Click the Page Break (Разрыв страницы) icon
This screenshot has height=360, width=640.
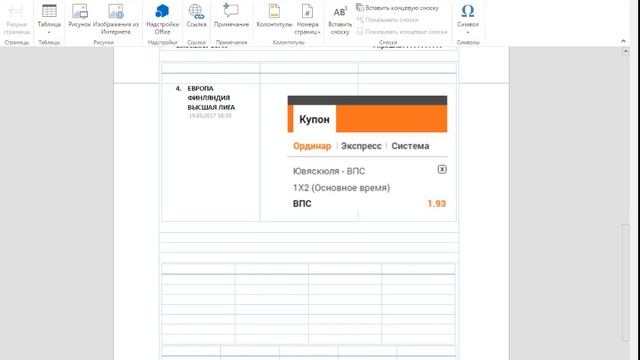coord(16,11)
